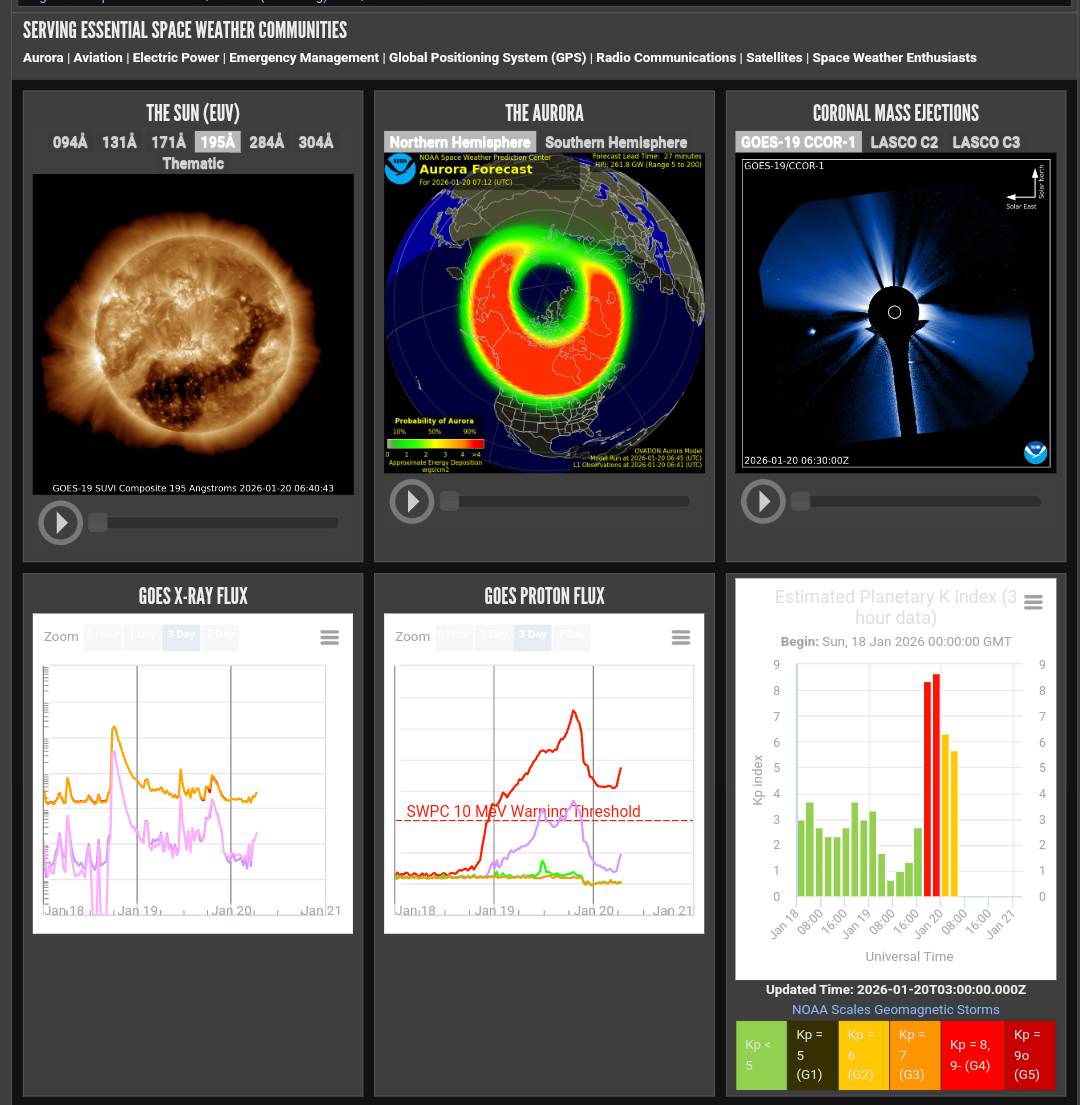Set X-Ray Flux zoom to 6 Hour
1080x1105 pixels.
[x=104, y=636]
